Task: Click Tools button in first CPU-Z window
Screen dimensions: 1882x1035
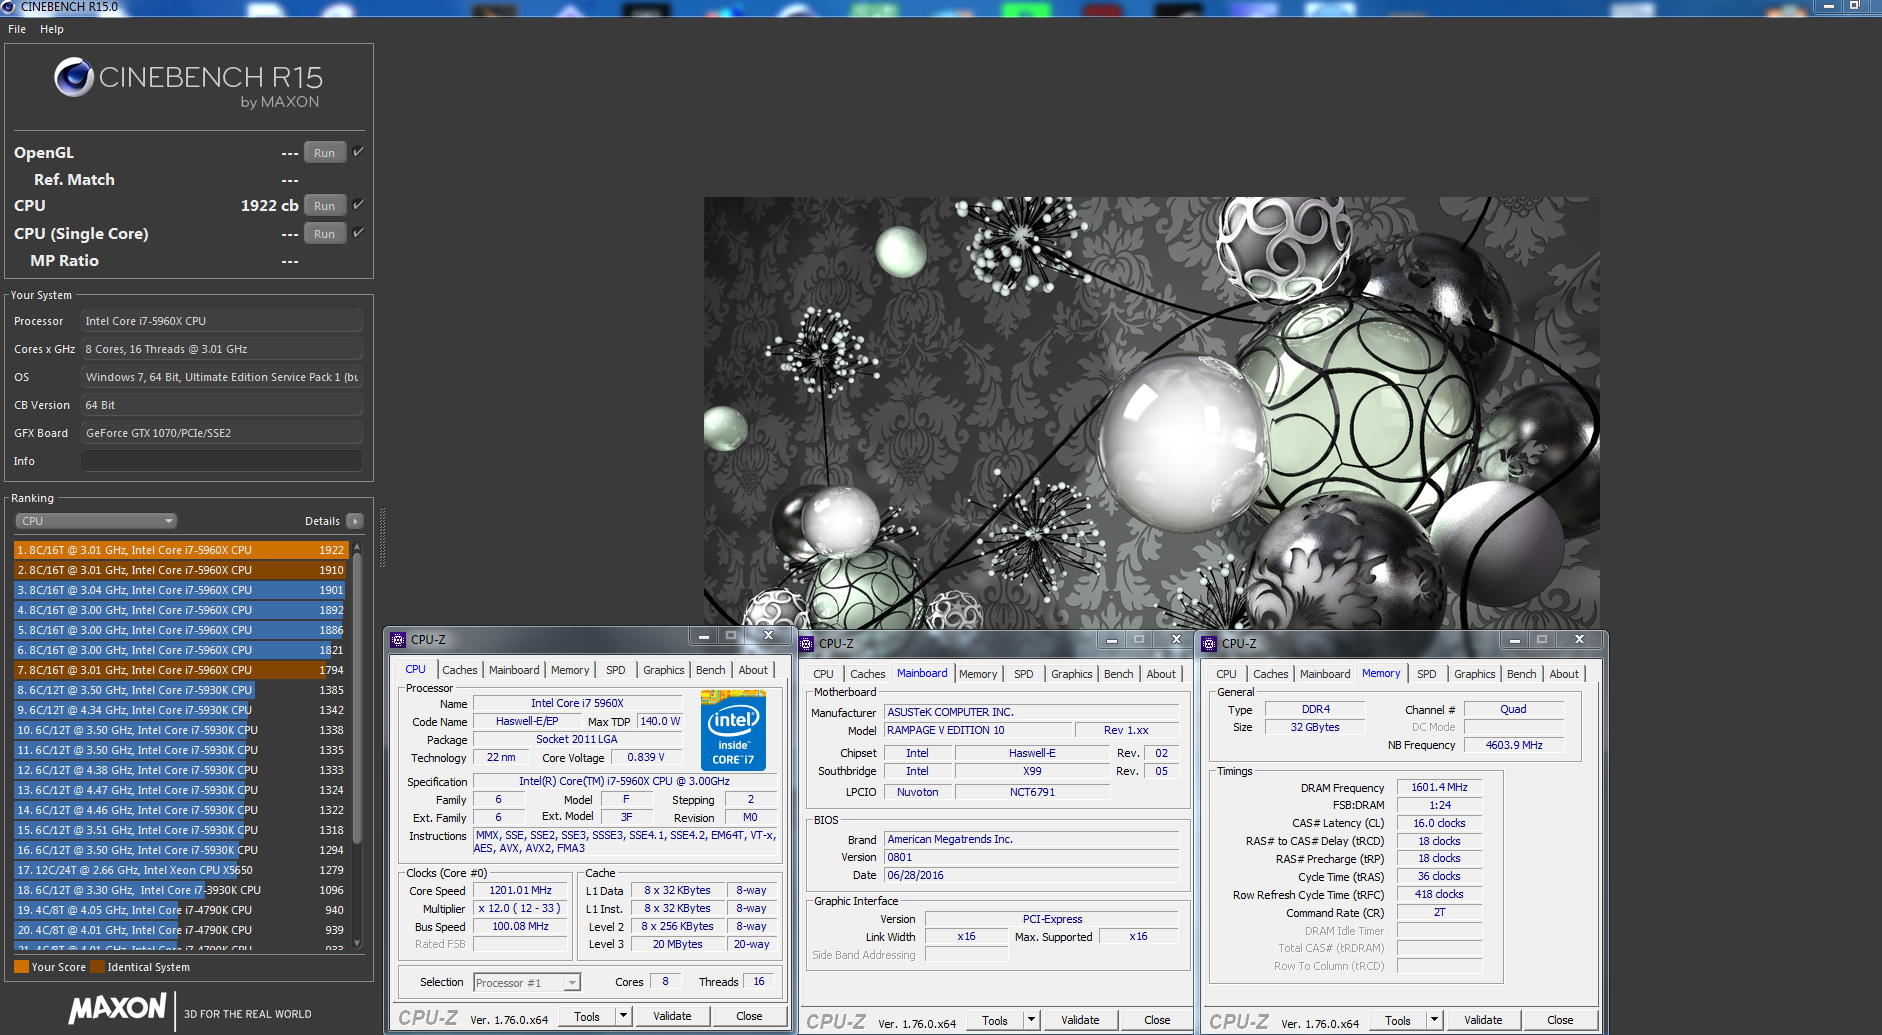Action: pyautogui.click(x=587, y=1016)
